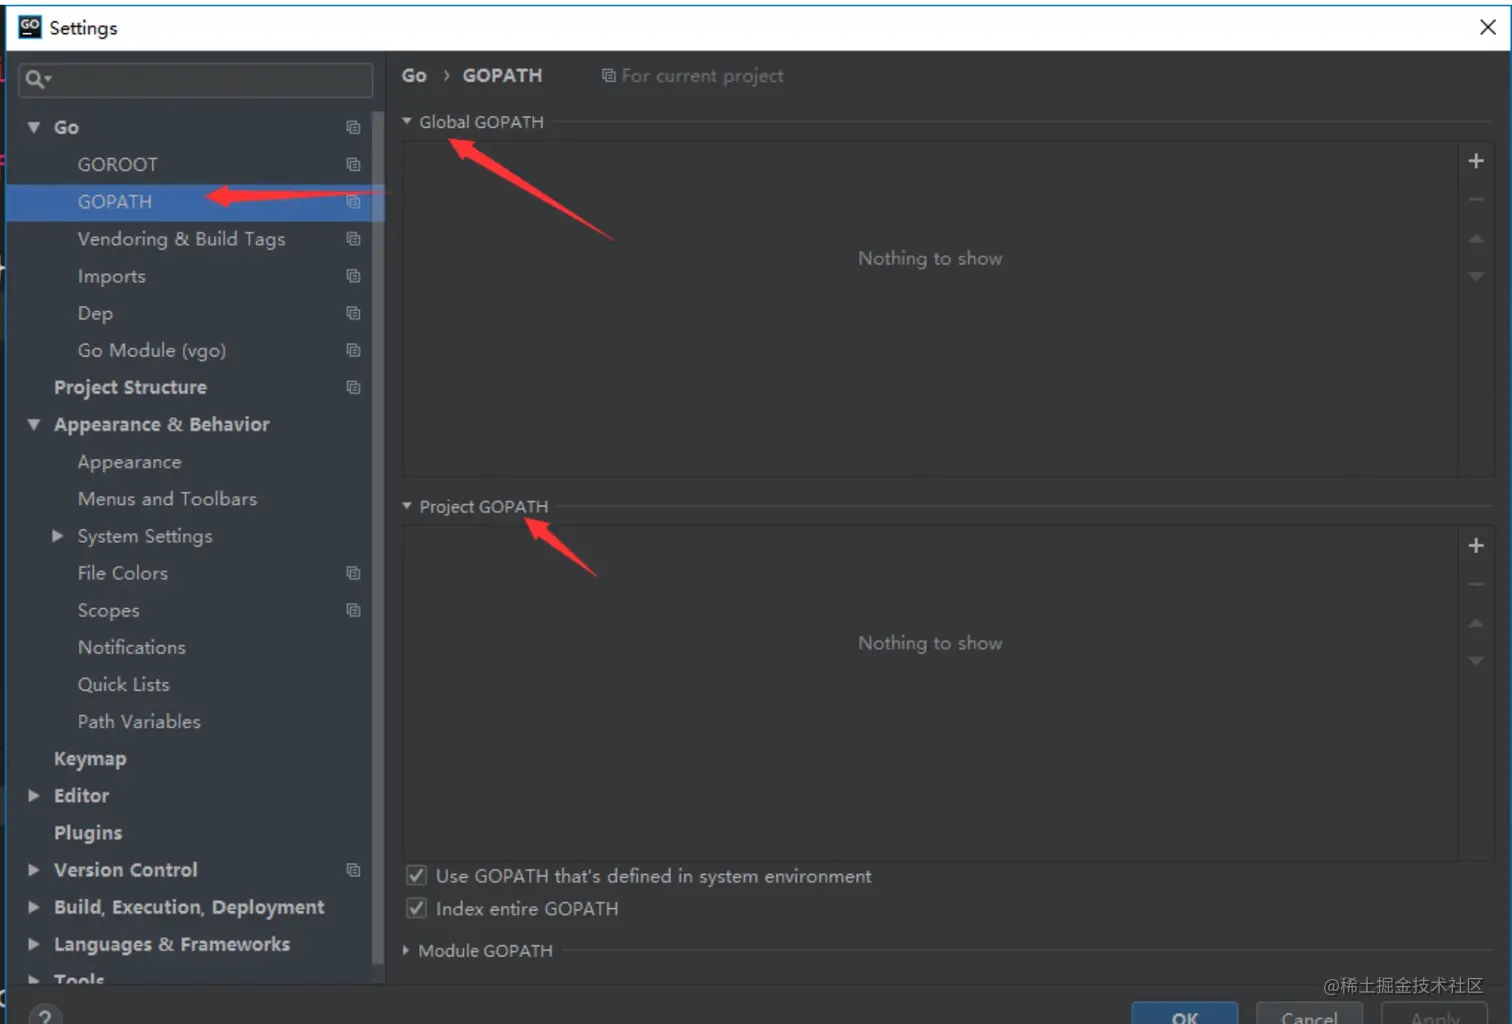Click the project-level icon beside GOROOT

click(353, 164)
